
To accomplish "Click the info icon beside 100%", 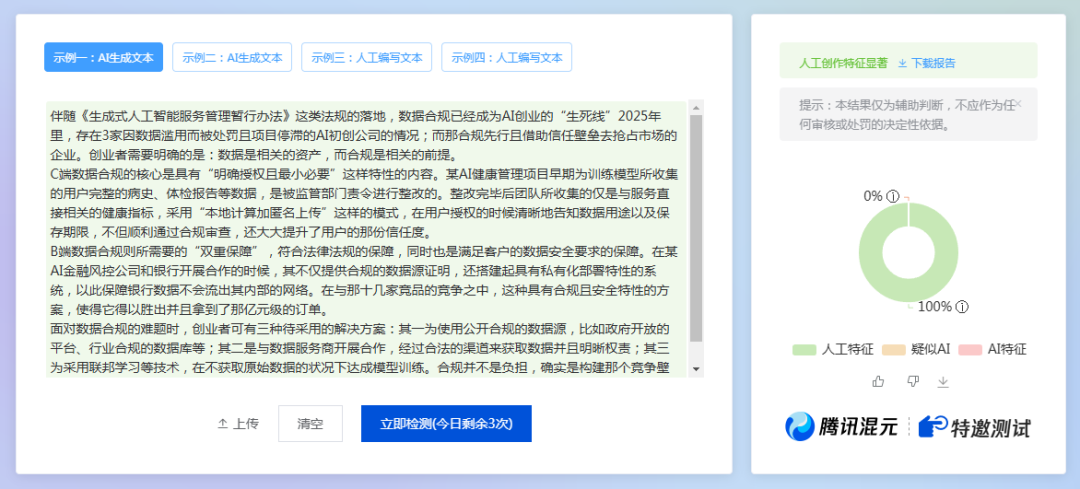I will [x=962, y=306].
